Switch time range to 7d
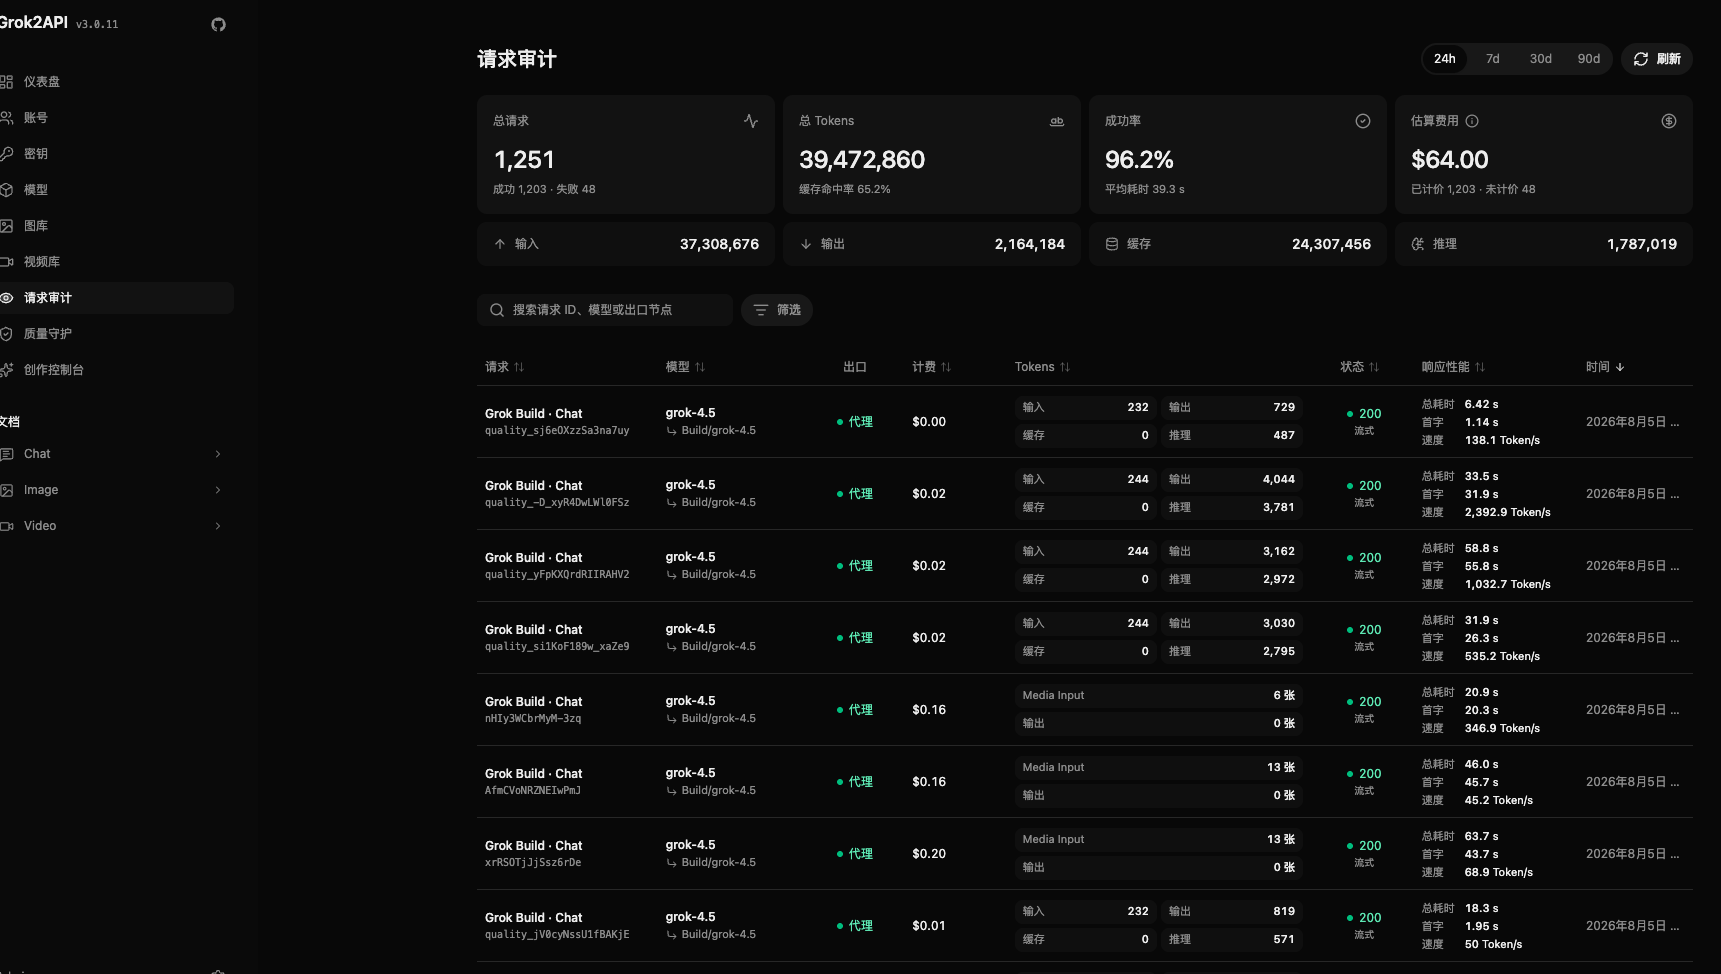Screen dimensions: 1721x974 [1493, 59]
